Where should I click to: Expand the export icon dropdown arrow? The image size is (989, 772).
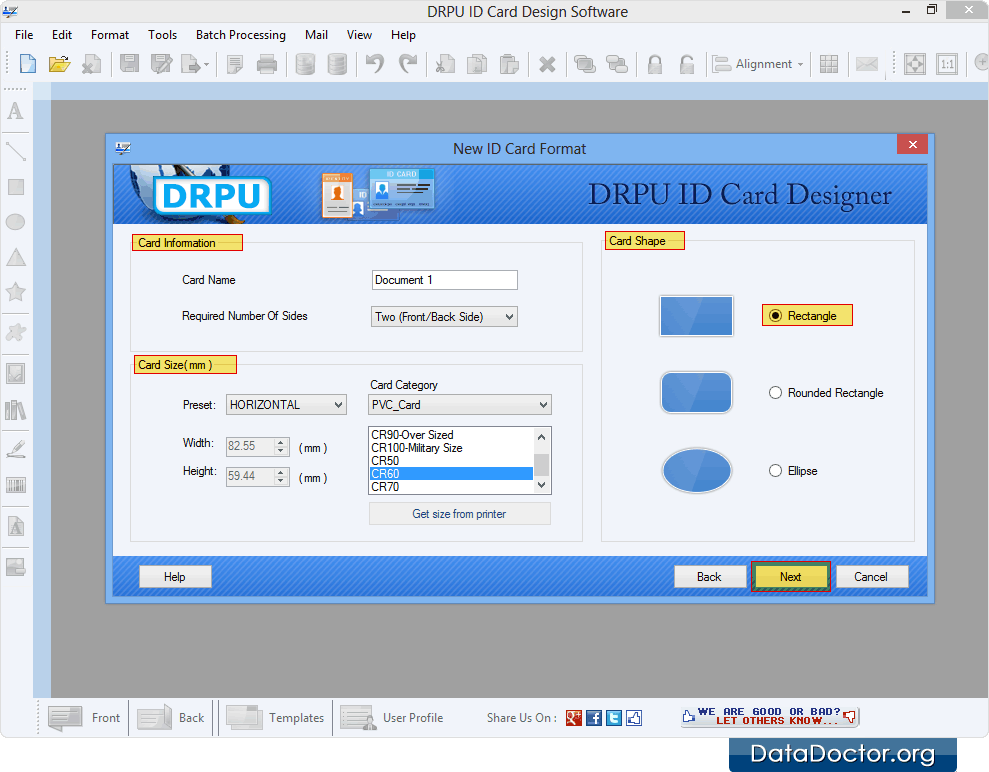[206, 65]
